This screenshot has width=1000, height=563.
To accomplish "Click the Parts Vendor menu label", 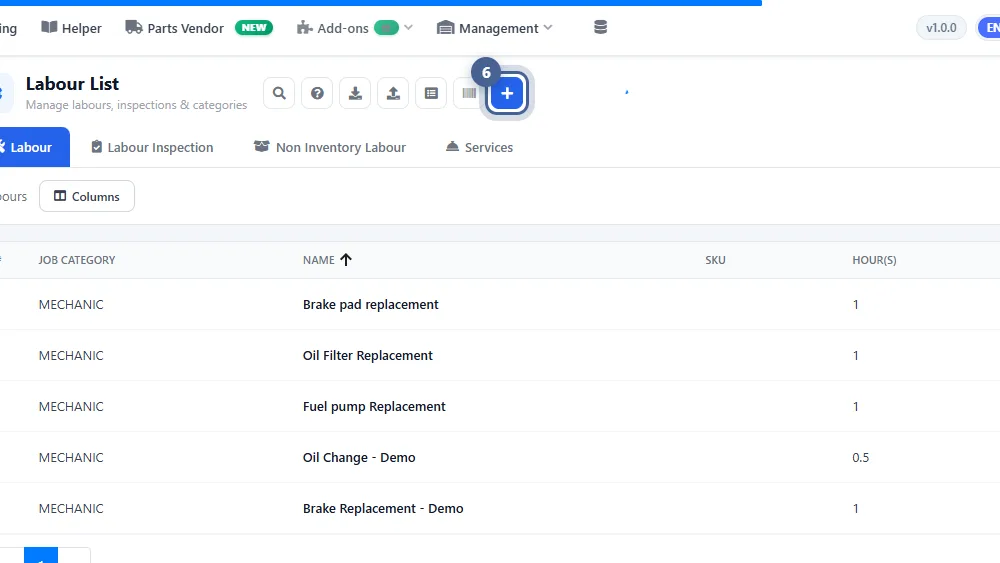I will pos(186,28).
